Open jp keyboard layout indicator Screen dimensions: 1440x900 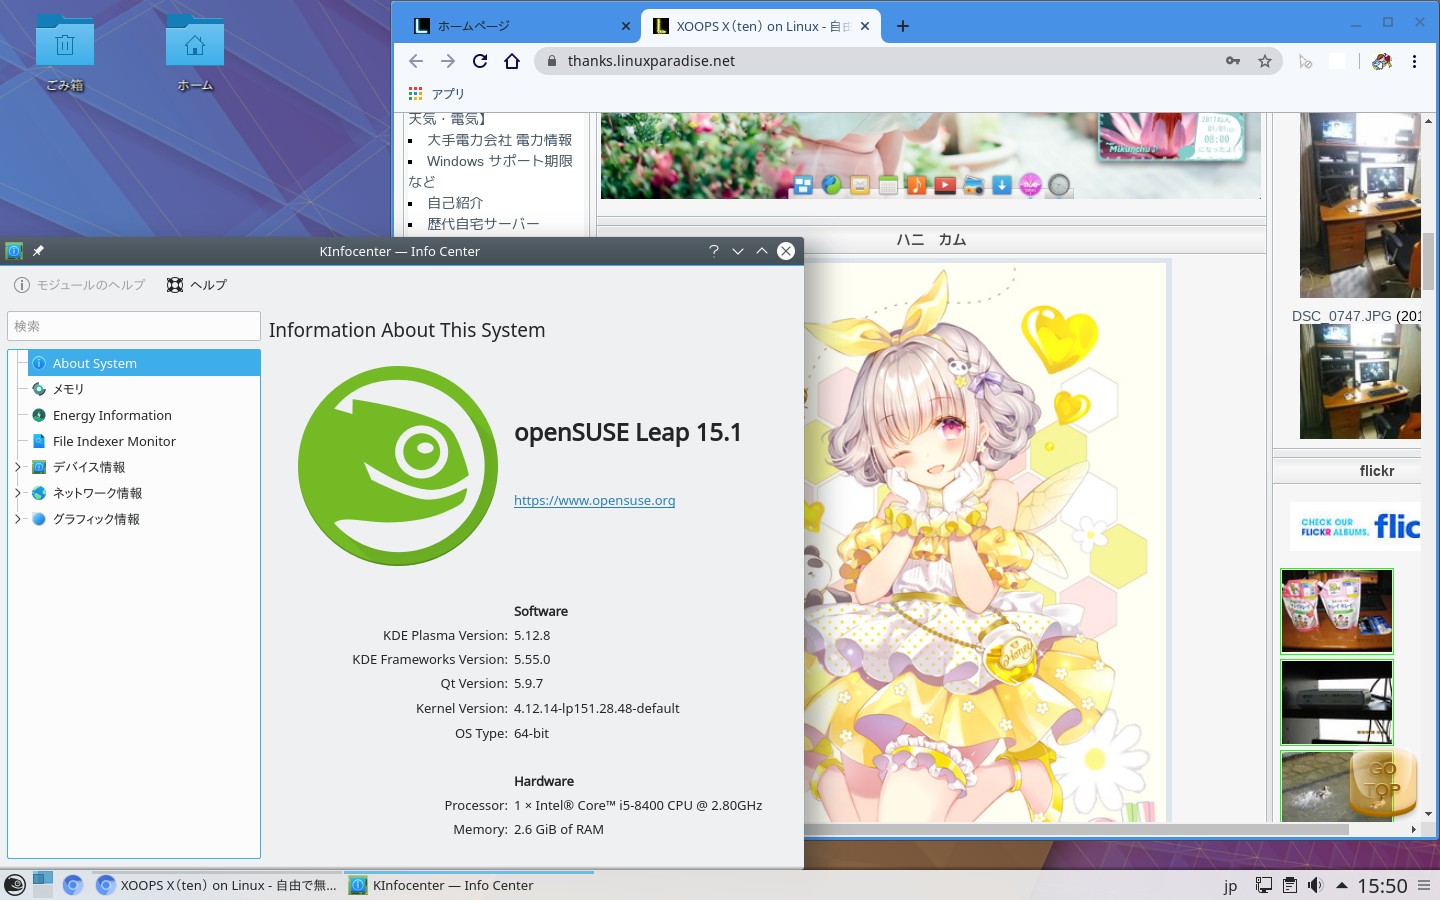click(1230, 886)
